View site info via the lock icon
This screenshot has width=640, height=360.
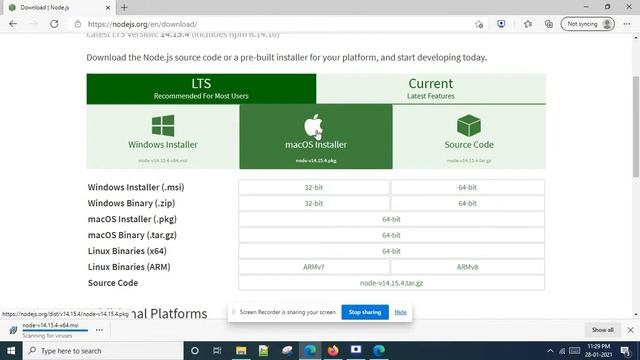[78, 24]
